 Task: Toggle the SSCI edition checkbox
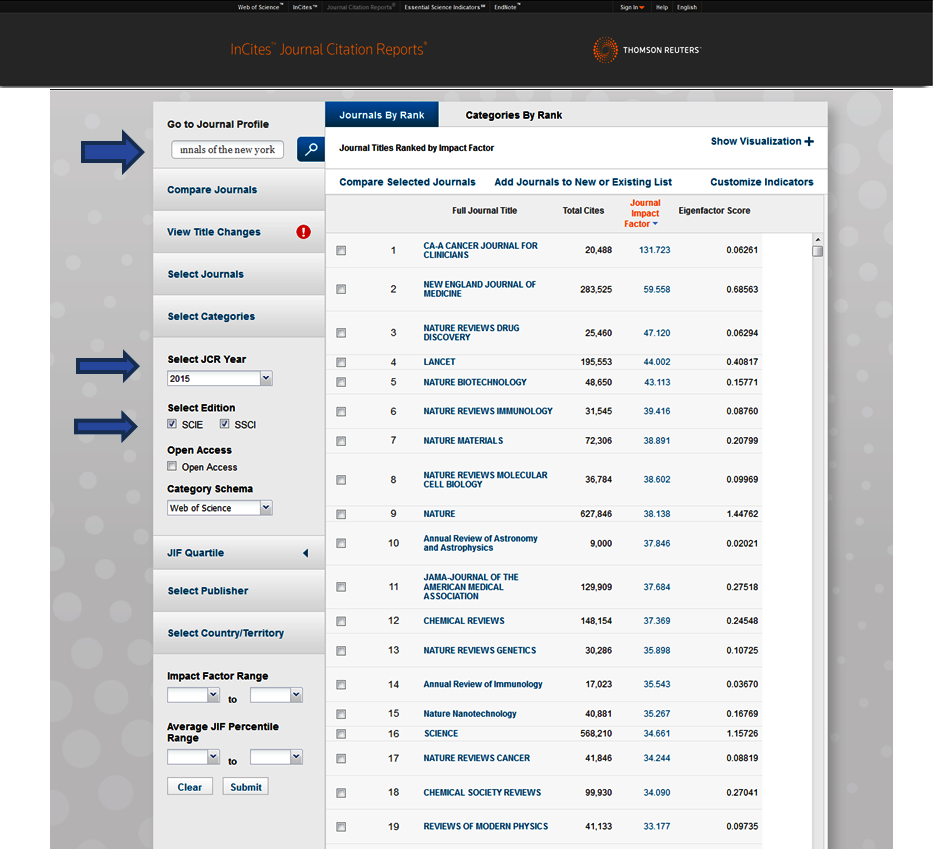point(224,424)
